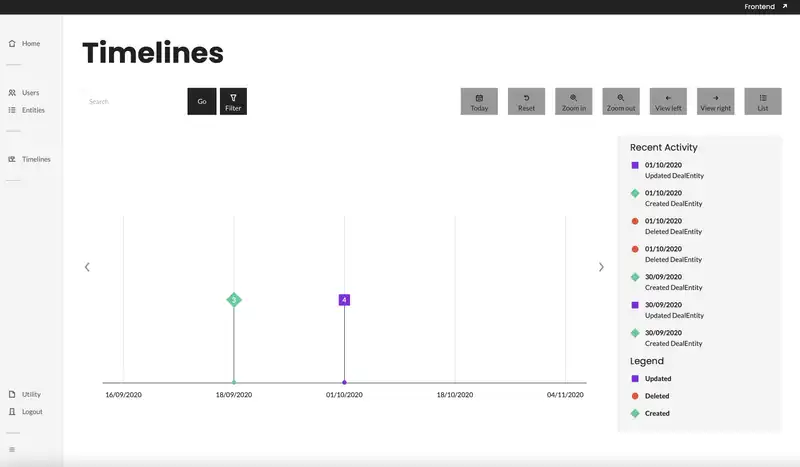Open Entities in sidebar
The image size is (800, 467).
pos(32,110)
